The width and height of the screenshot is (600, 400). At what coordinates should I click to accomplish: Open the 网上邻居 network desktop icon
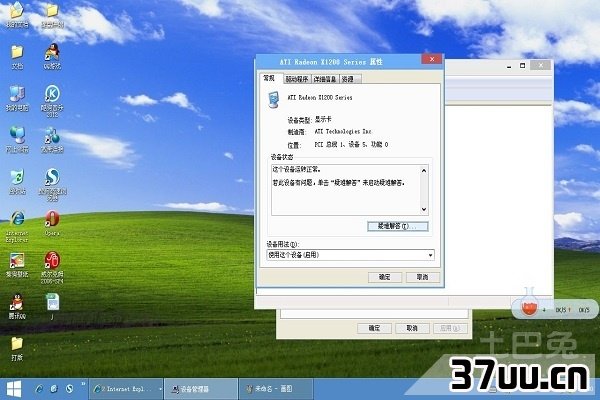17,135
